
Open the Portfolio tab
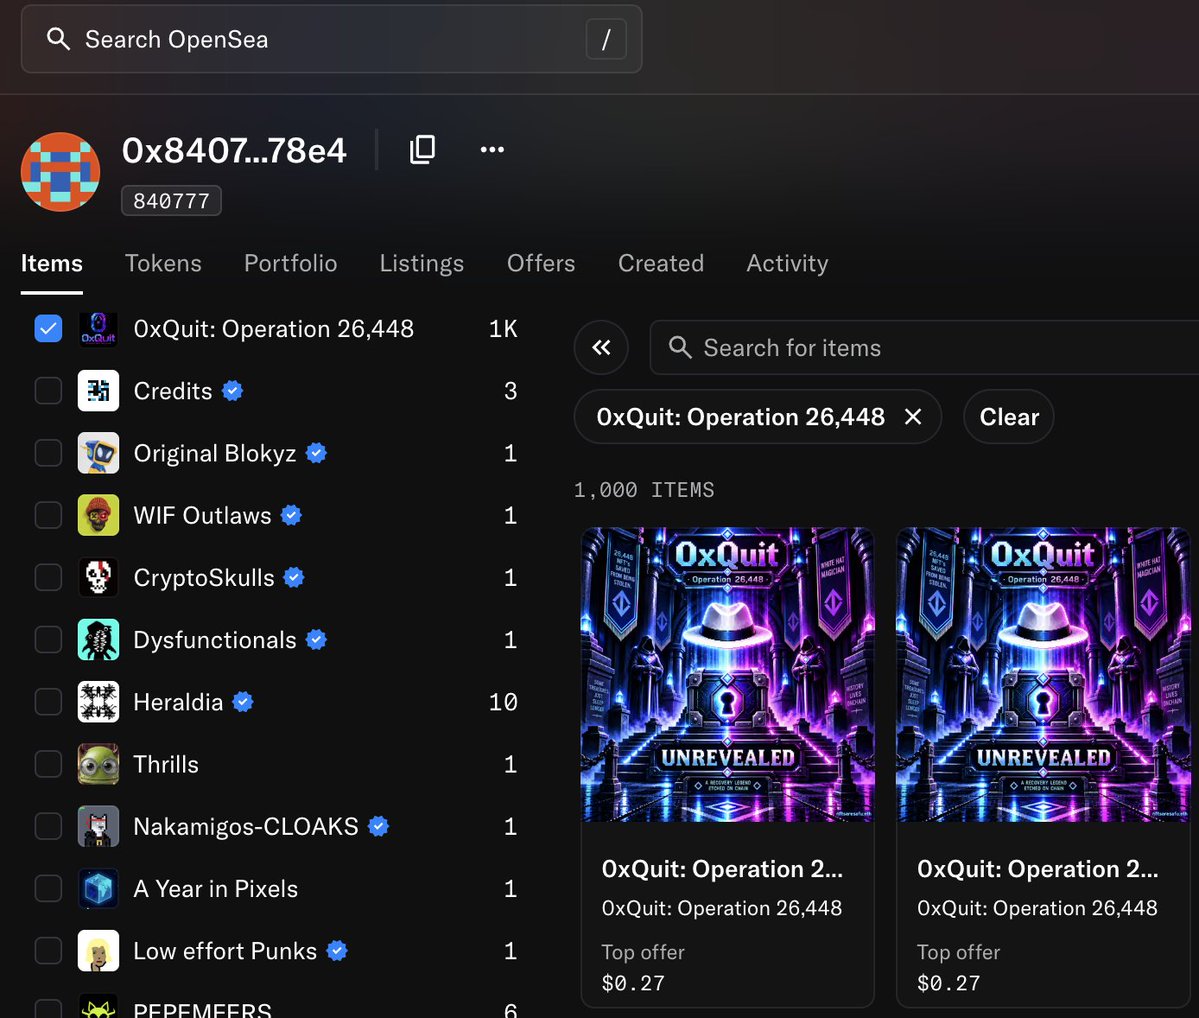[x=291, y=263]
